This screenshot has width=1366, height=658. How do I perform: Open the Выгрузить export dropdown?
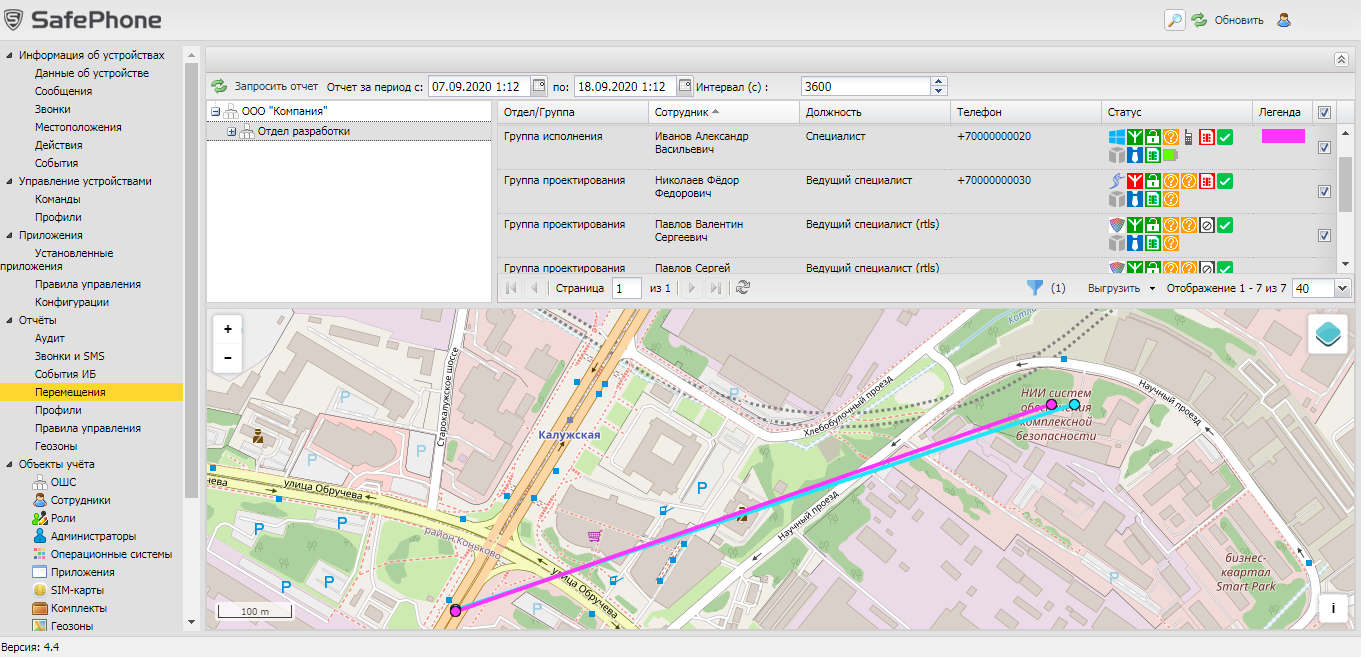(x=1119, y=288)
